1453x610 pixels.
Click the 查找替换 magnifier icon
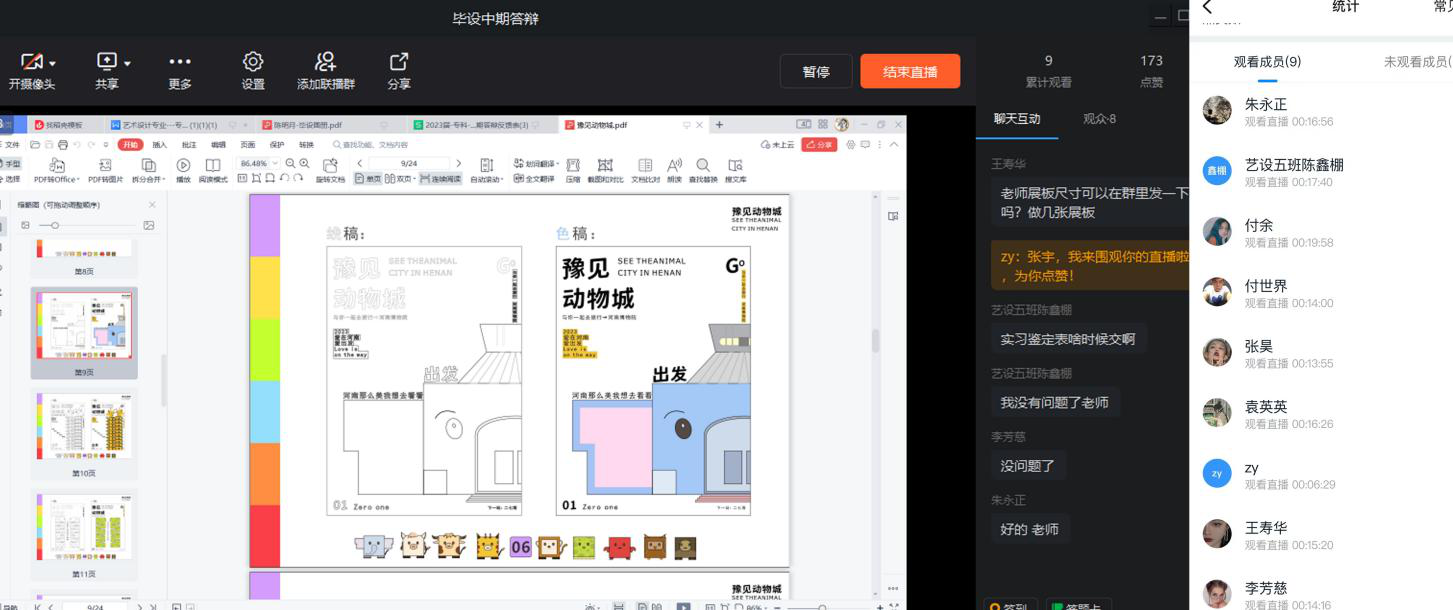click(x=703, y=165)
